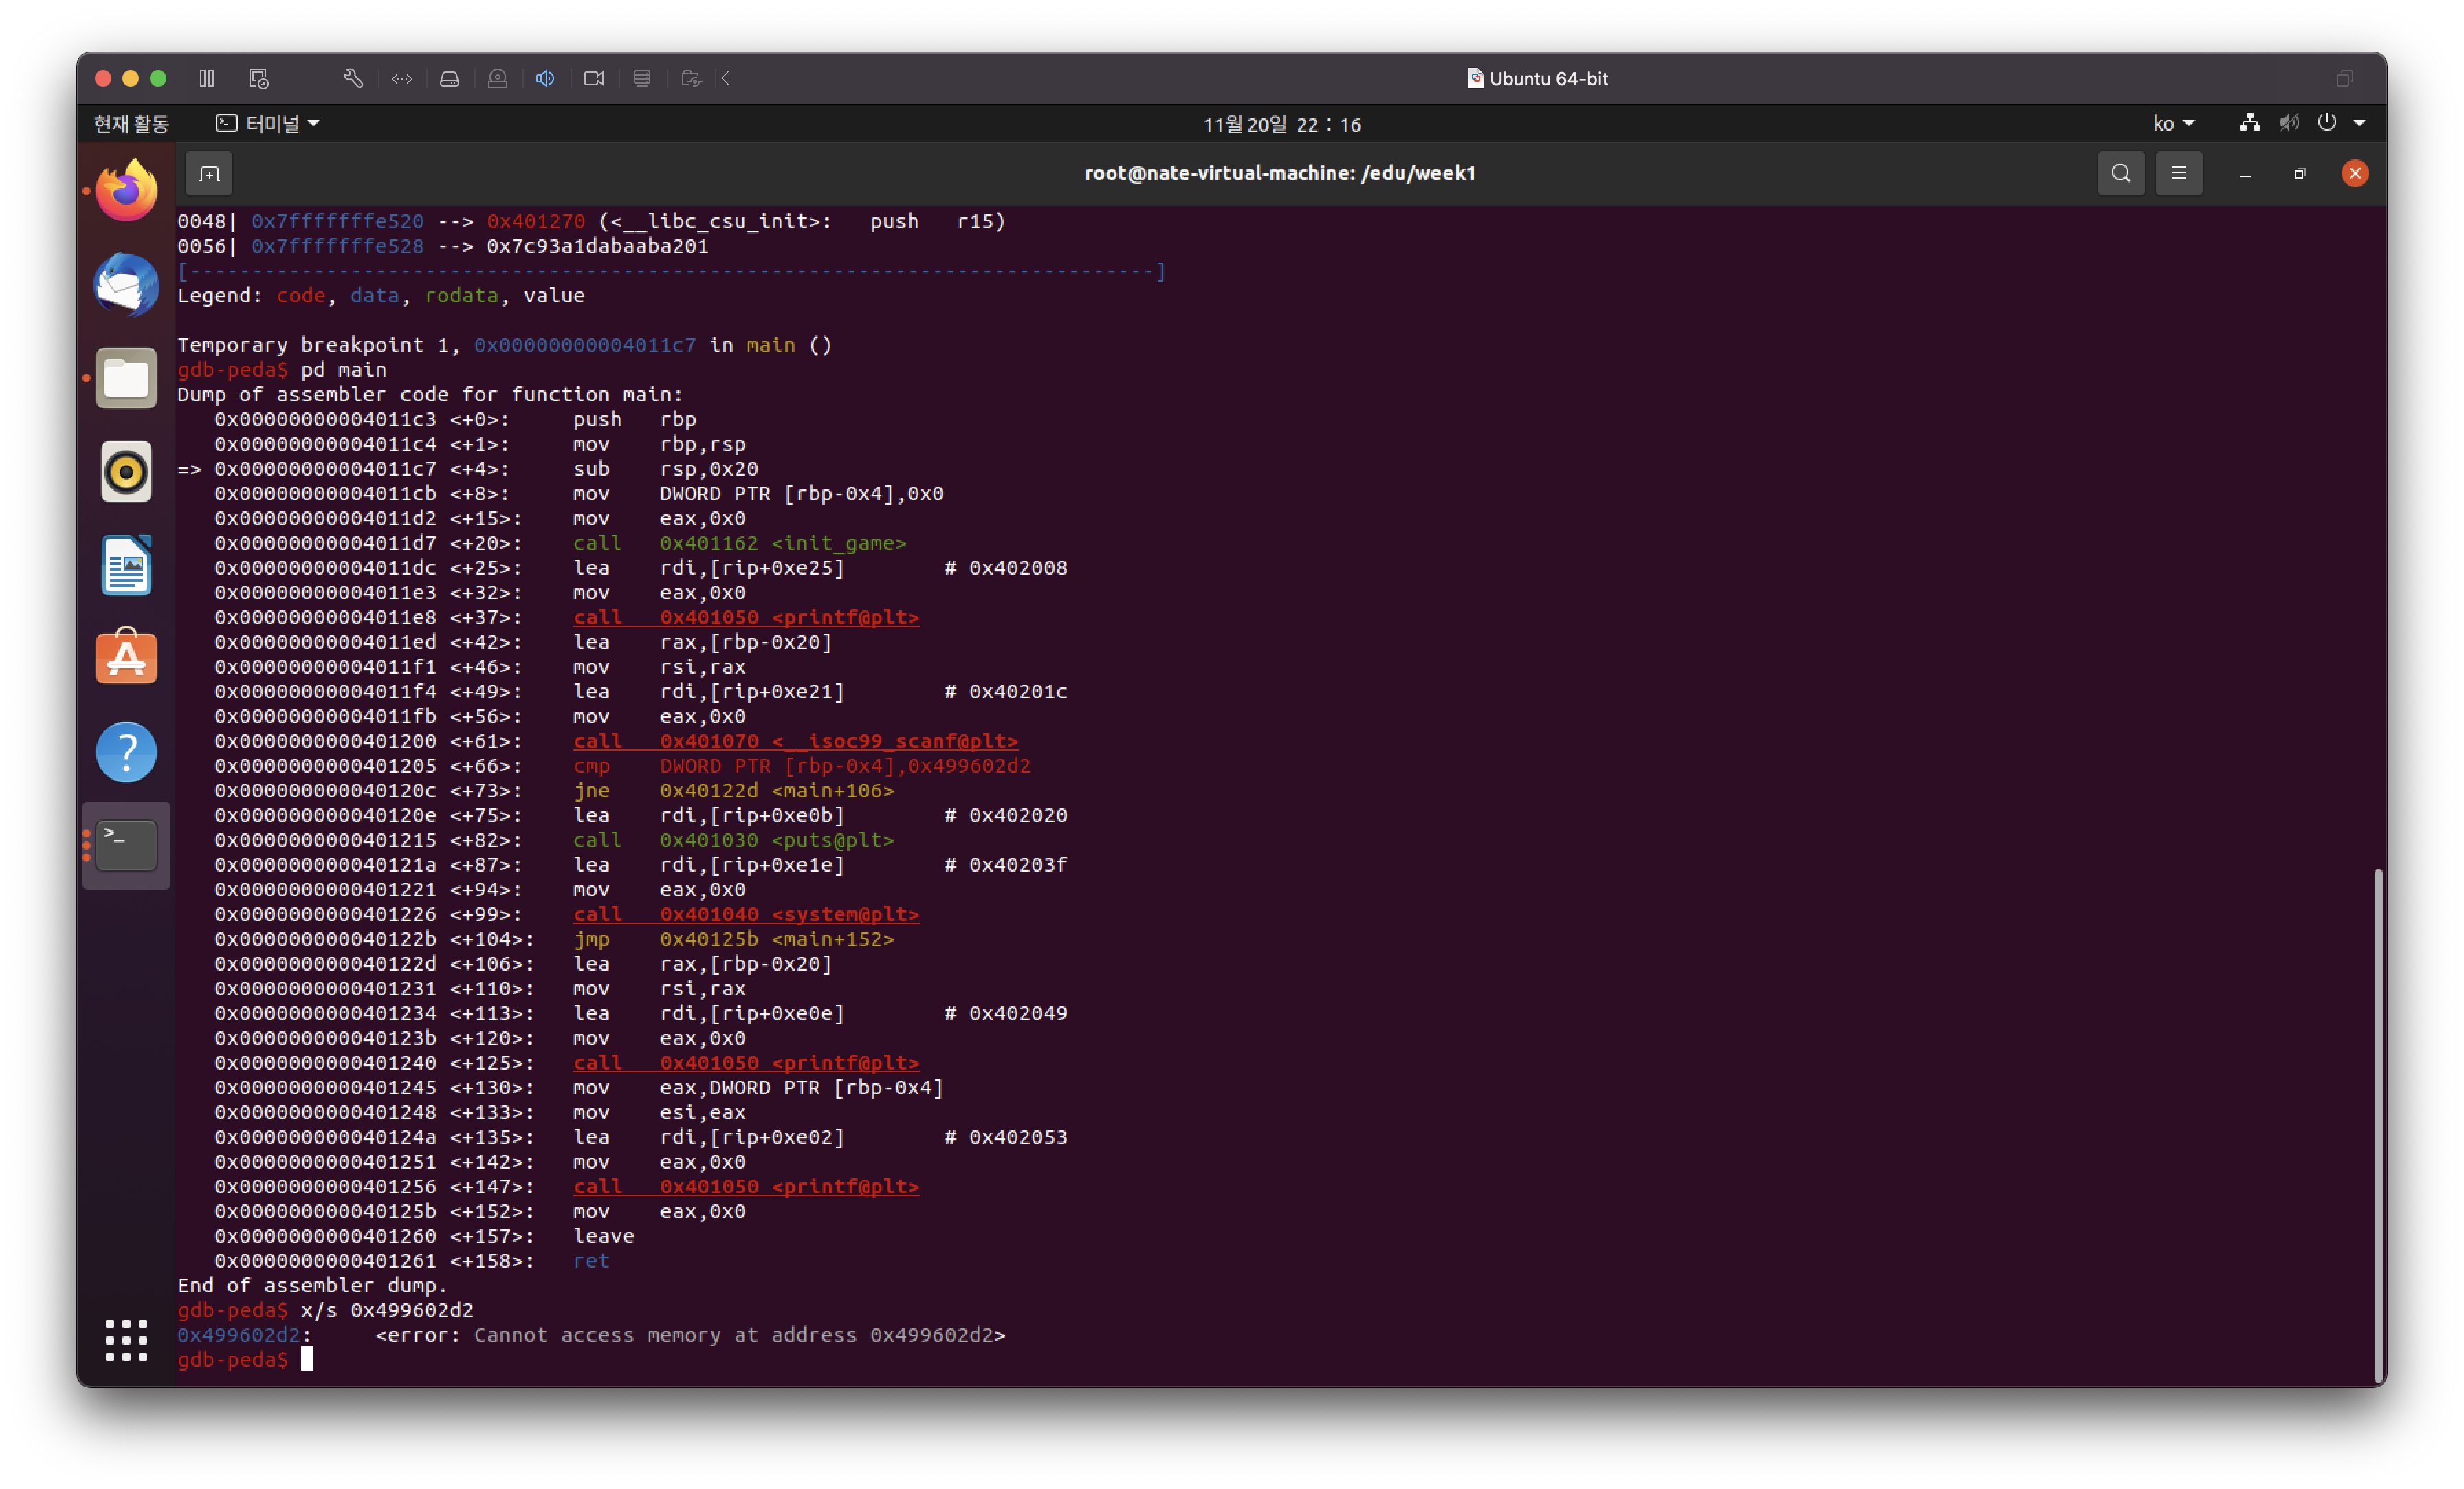Toggle VM pause button in toolbar
The width and height of the screenshot is (2464, 1489).
[x=207, y=78]
